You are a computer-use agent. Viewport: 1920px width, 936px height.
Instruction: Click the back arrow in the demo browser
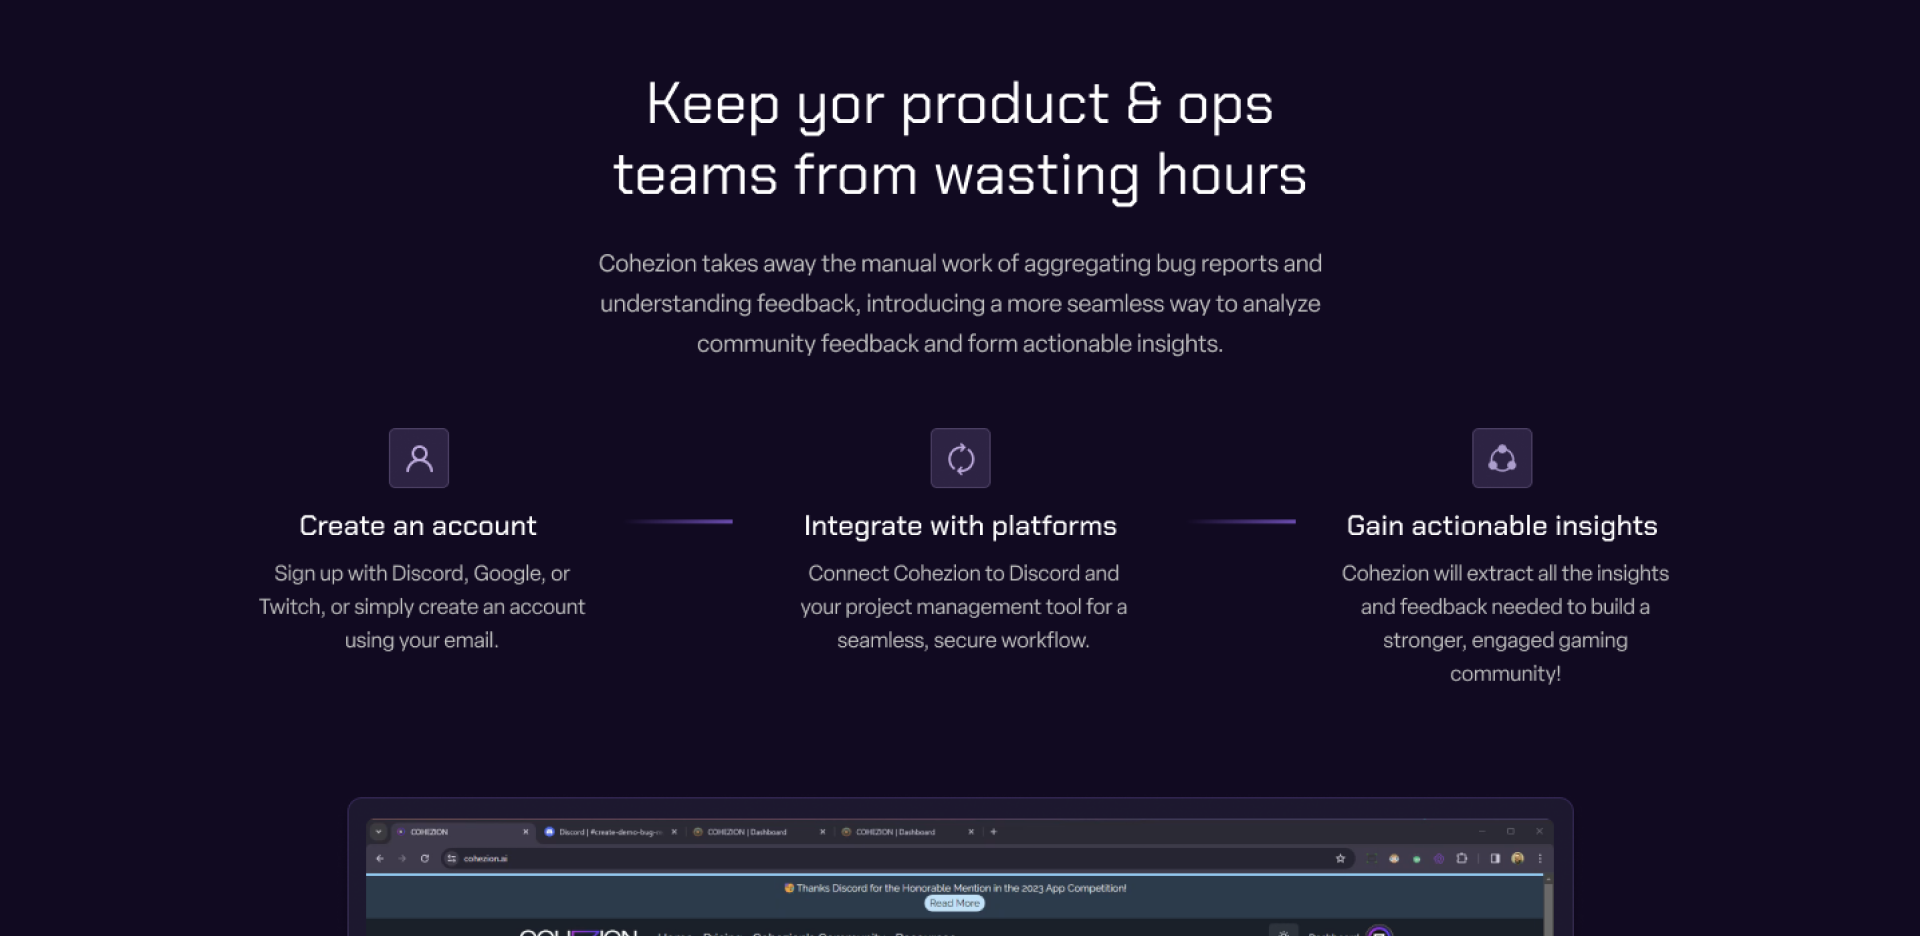pos(380,858)
